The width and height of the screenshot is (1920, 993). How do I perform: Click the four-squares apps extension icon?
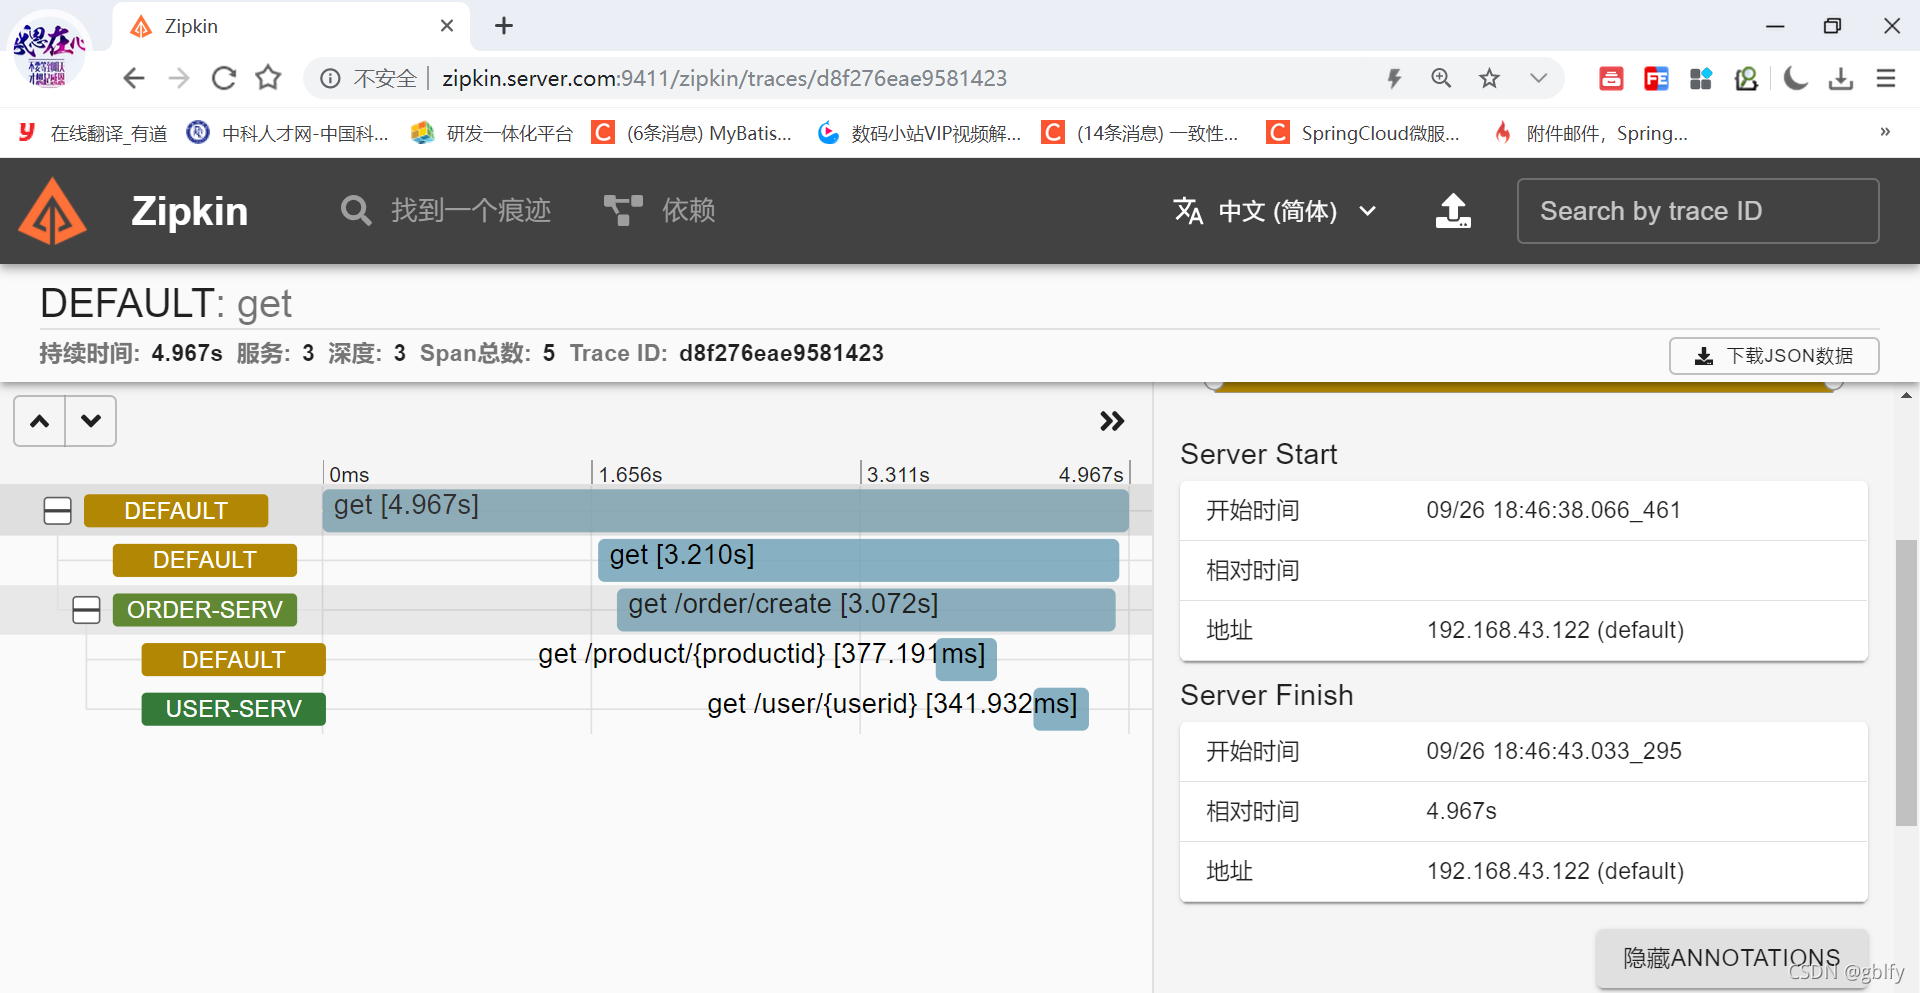coord(1701,78)
